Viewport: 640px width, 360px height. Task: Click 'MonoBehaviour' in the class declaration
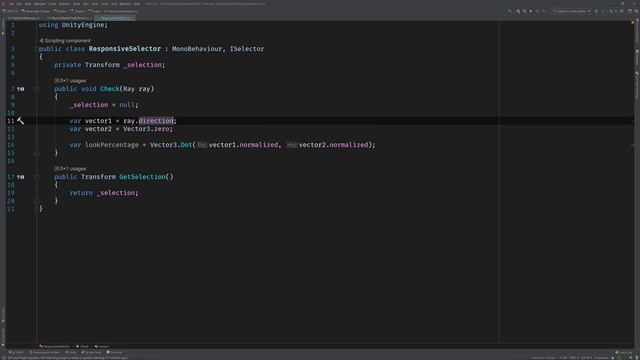point(197,49)
